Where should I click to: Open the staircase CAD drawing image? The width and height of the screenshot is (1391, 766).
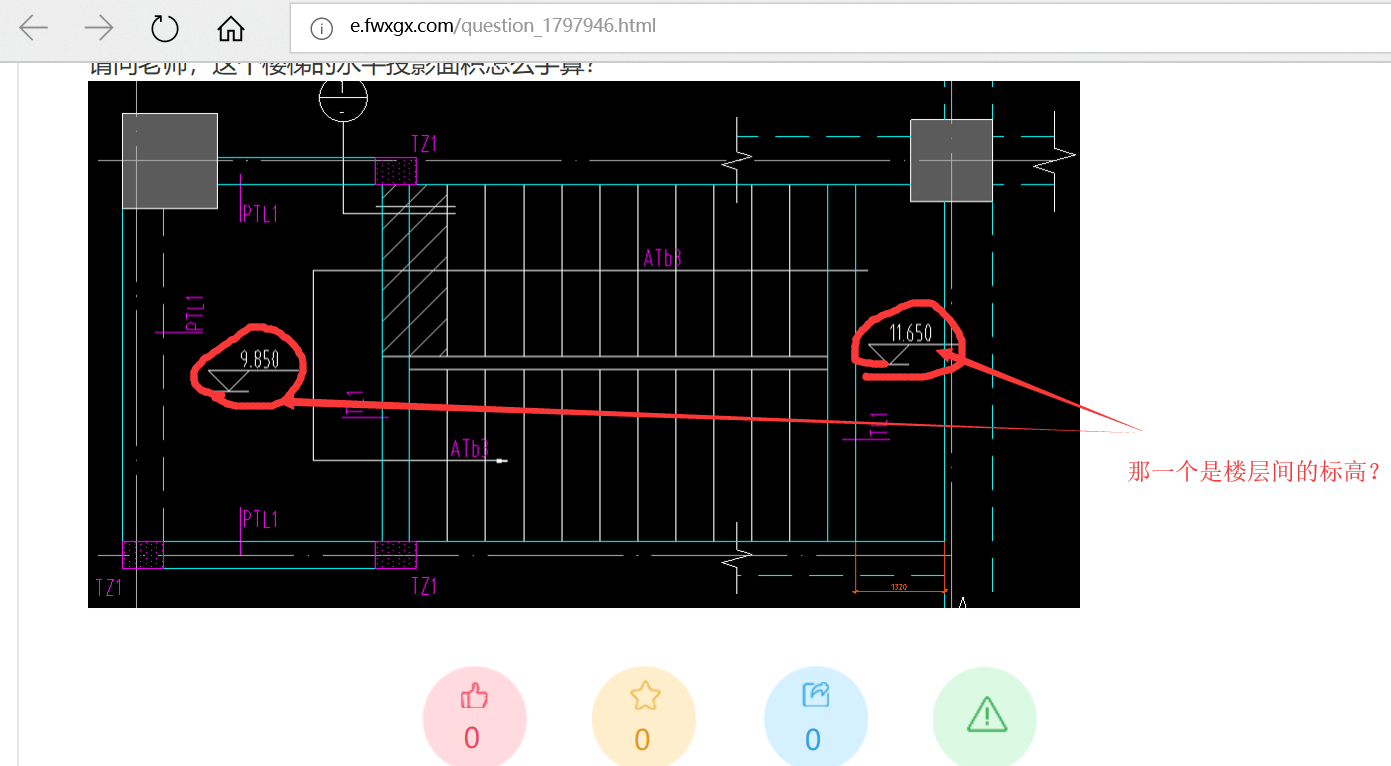[x=584, y=344]
